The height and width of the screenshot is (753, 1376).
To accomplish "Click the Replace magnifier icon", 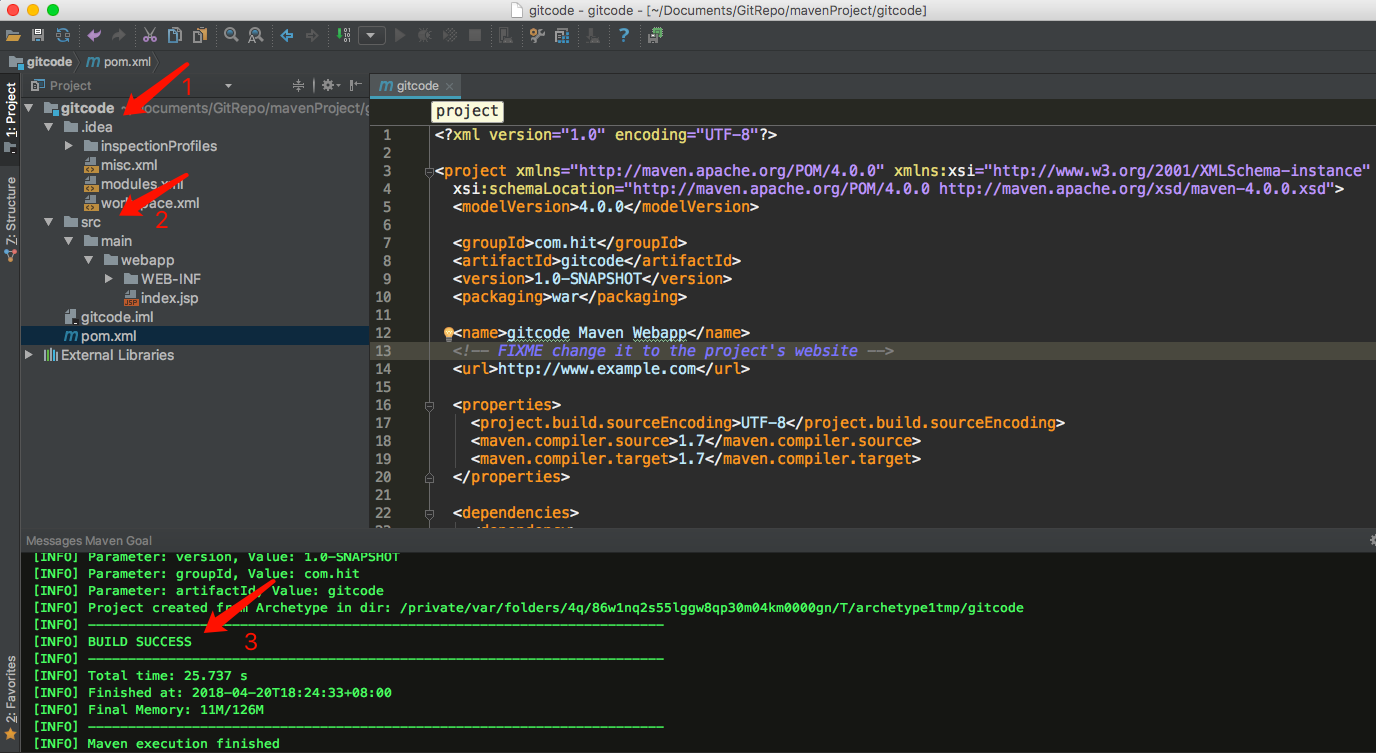I will pyautogui.click(x=256, y=35).
